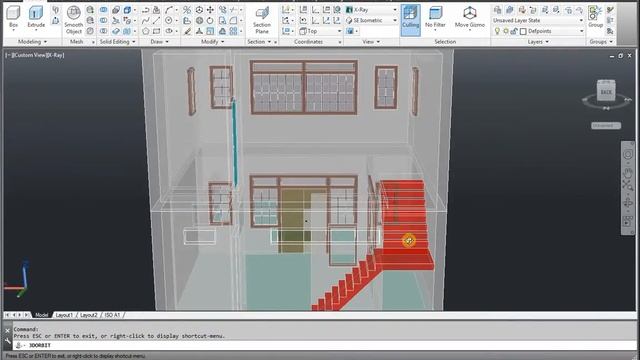Select the Line tool in Draw panel
The image size is (640, 360).
[x=156, y=20]
